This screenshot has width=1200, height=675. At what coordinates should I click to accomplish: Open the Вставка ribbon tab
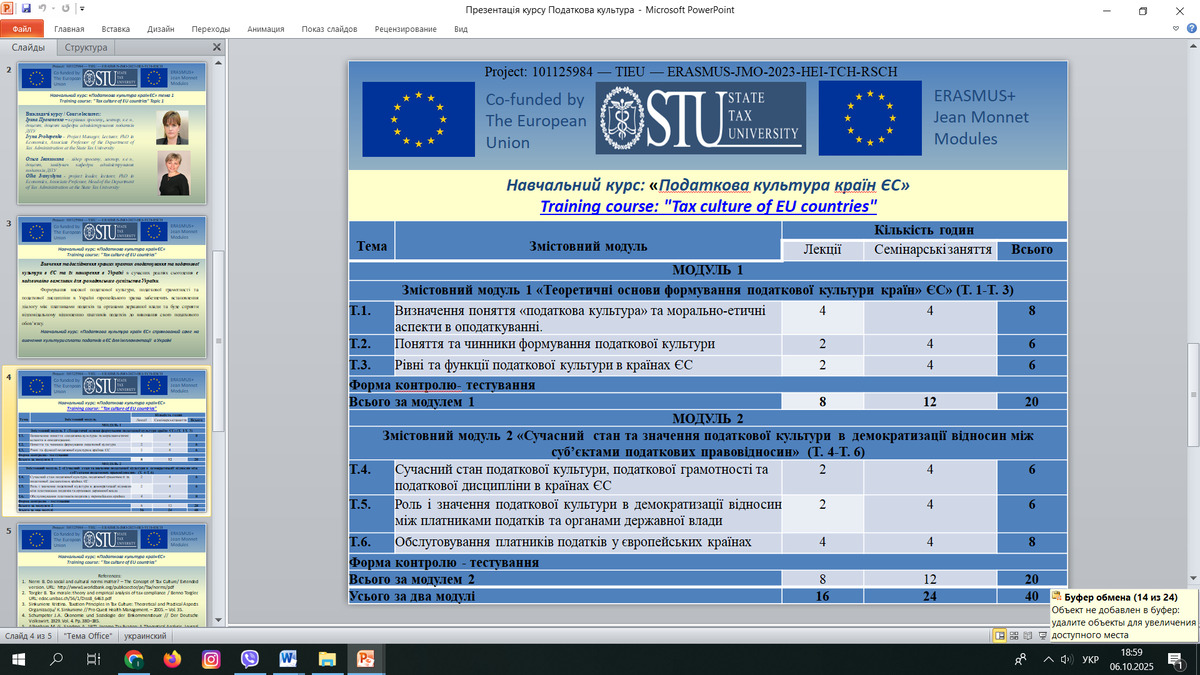pos(116,29)
